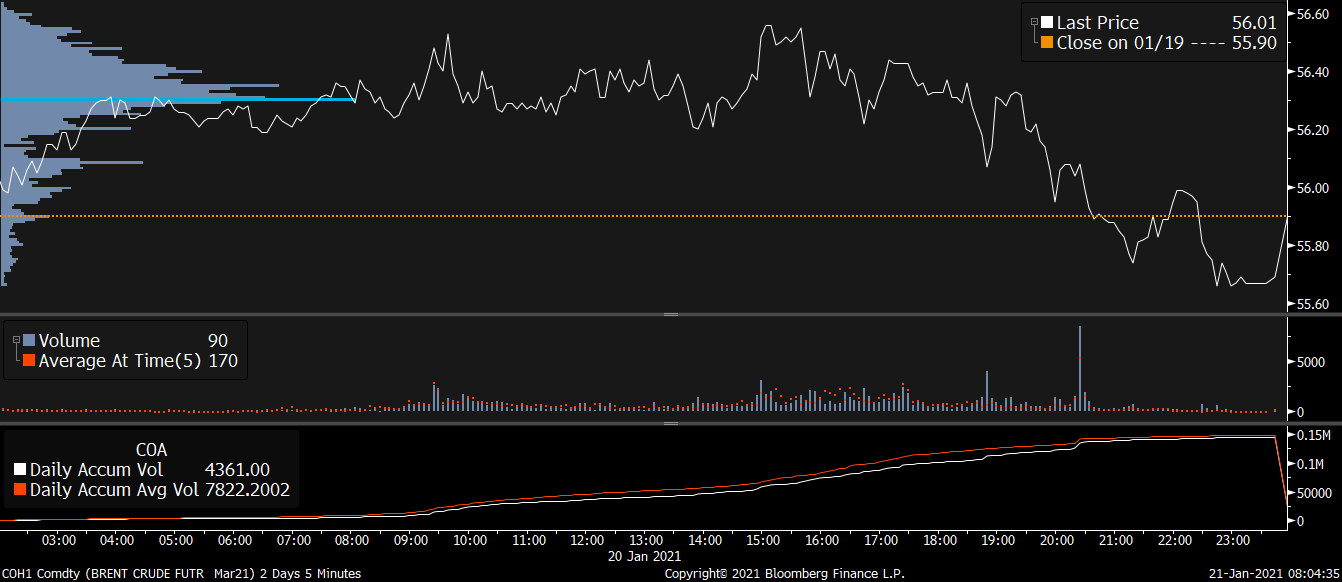Click the orange Close on 01/19 swatch
This screenshot has height=582, width=1342.
click(1047, 43)
